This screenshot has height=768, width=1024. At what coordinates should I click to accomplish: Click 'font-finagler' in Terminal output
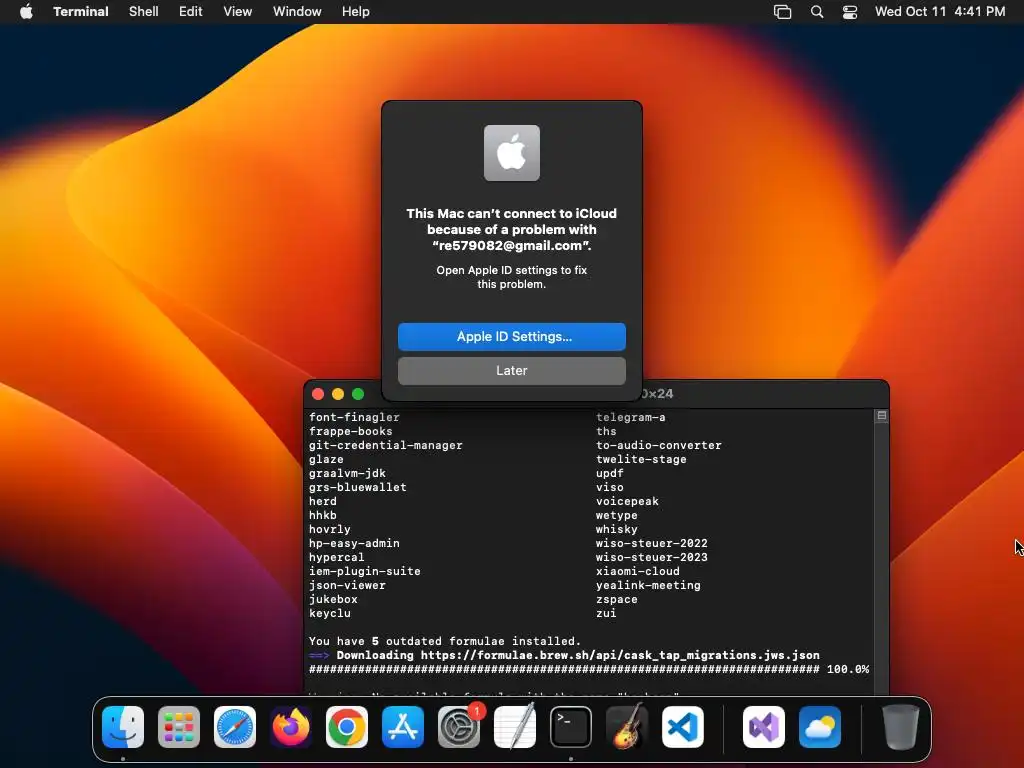(x=354, y=417)
